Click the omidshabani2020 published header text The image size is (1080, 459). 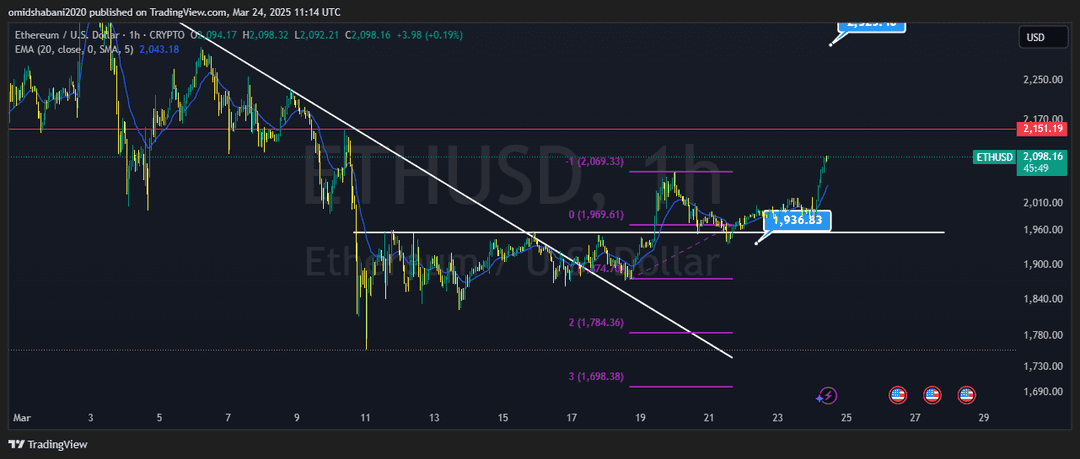[173, 12]
